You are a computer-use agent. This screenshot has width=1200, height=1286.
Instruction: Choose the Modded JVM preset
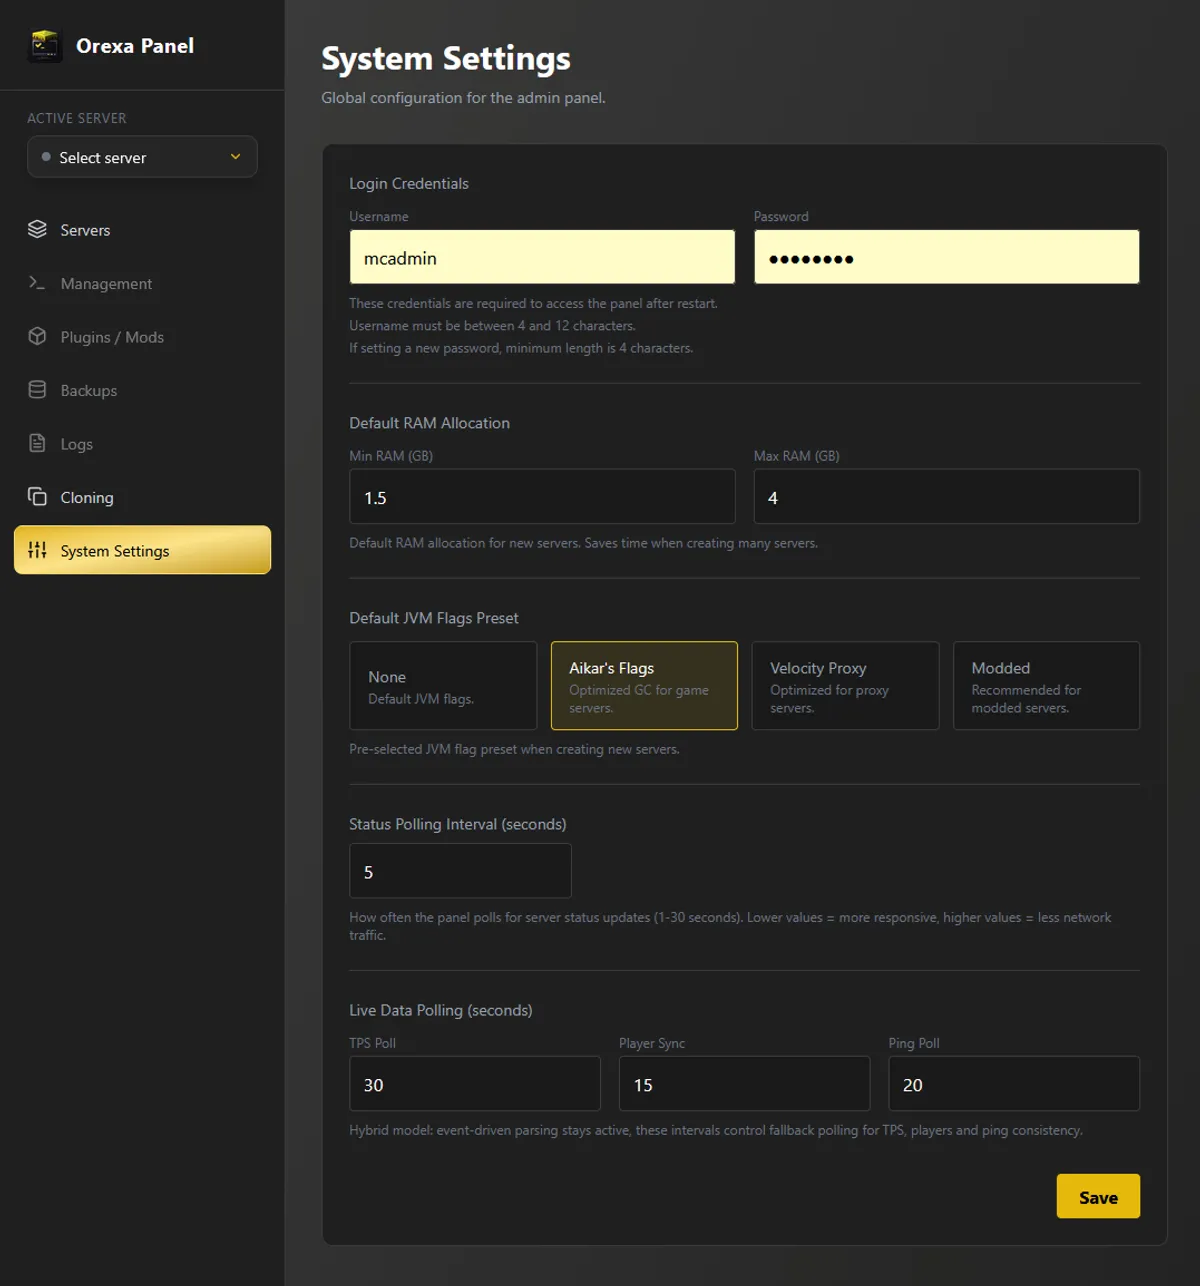pos(1046,686)
